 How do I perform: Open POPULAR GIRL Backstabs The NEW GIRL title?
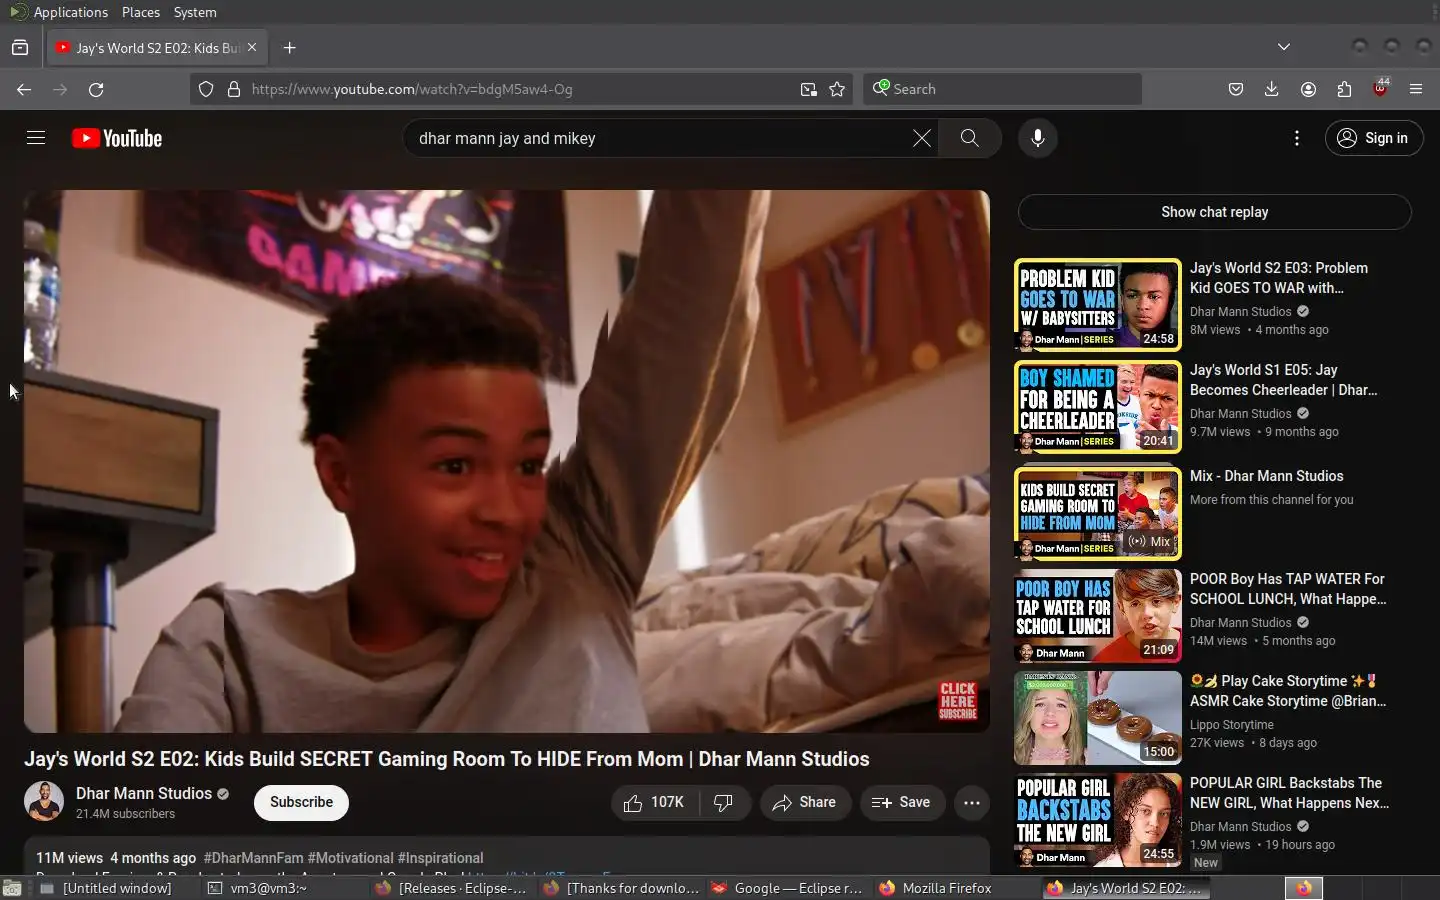click(1289, 793)
